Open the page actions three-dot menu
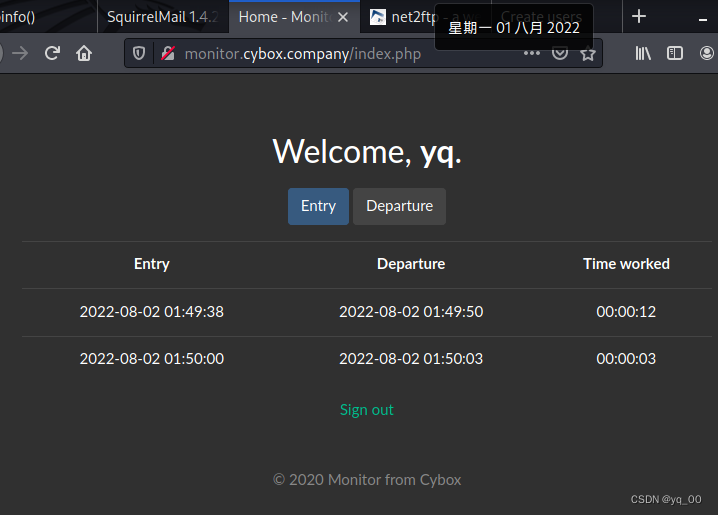This screenshot has width=718, height=515. tap(531, 53)
